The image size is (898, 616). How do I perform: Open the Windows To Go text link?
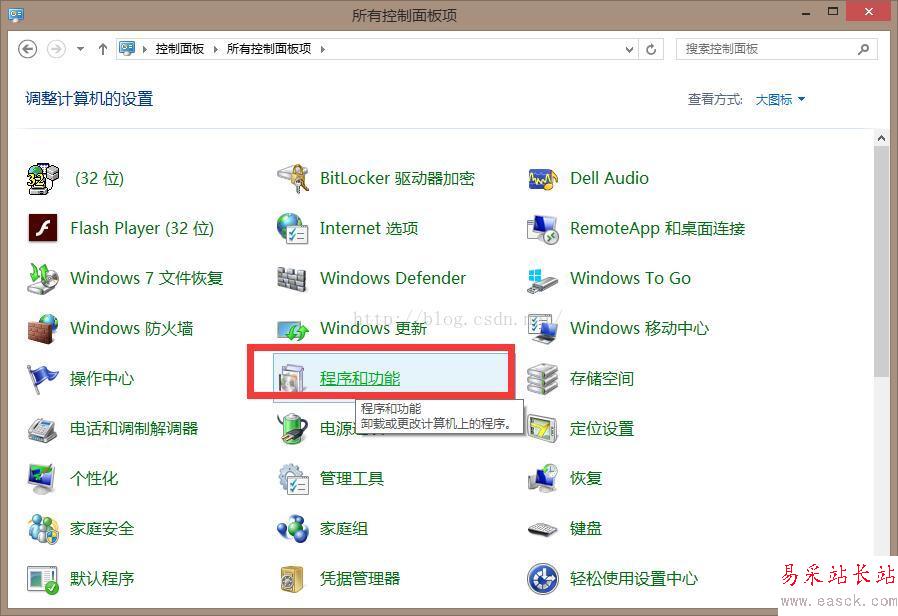631,278
